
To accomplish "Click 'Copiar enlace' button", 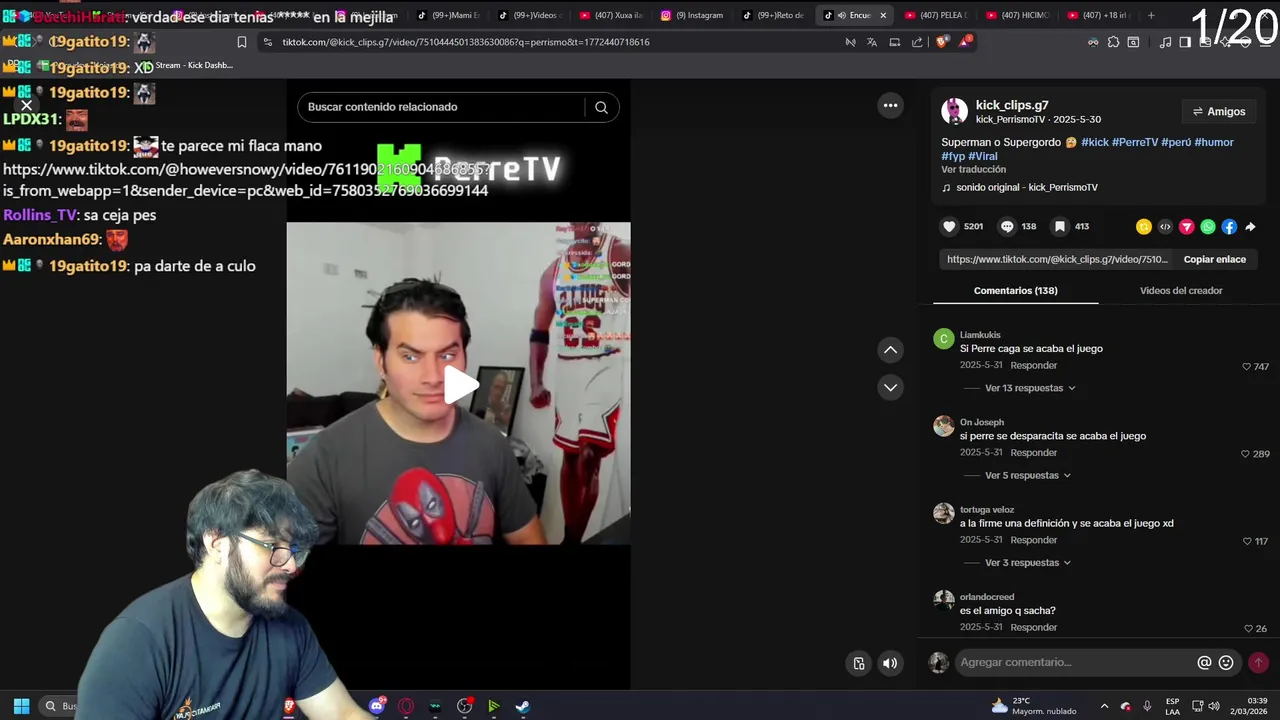I will [x=1215, y=259].
